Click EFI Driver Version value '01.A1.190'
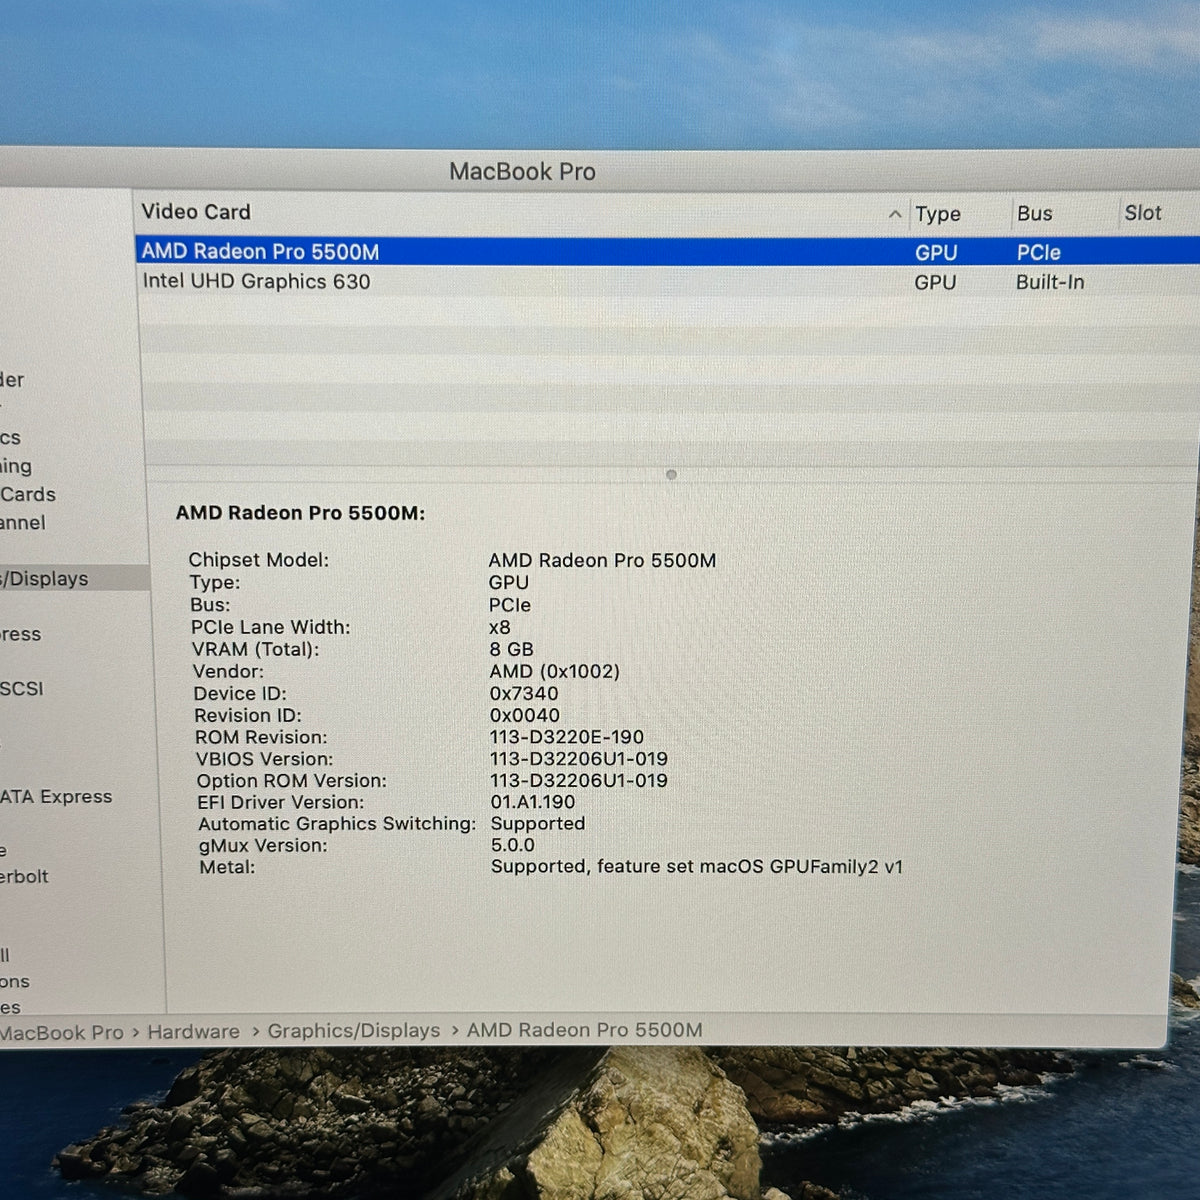This screenshot has height=1200, width=1200. click(533, 802)
